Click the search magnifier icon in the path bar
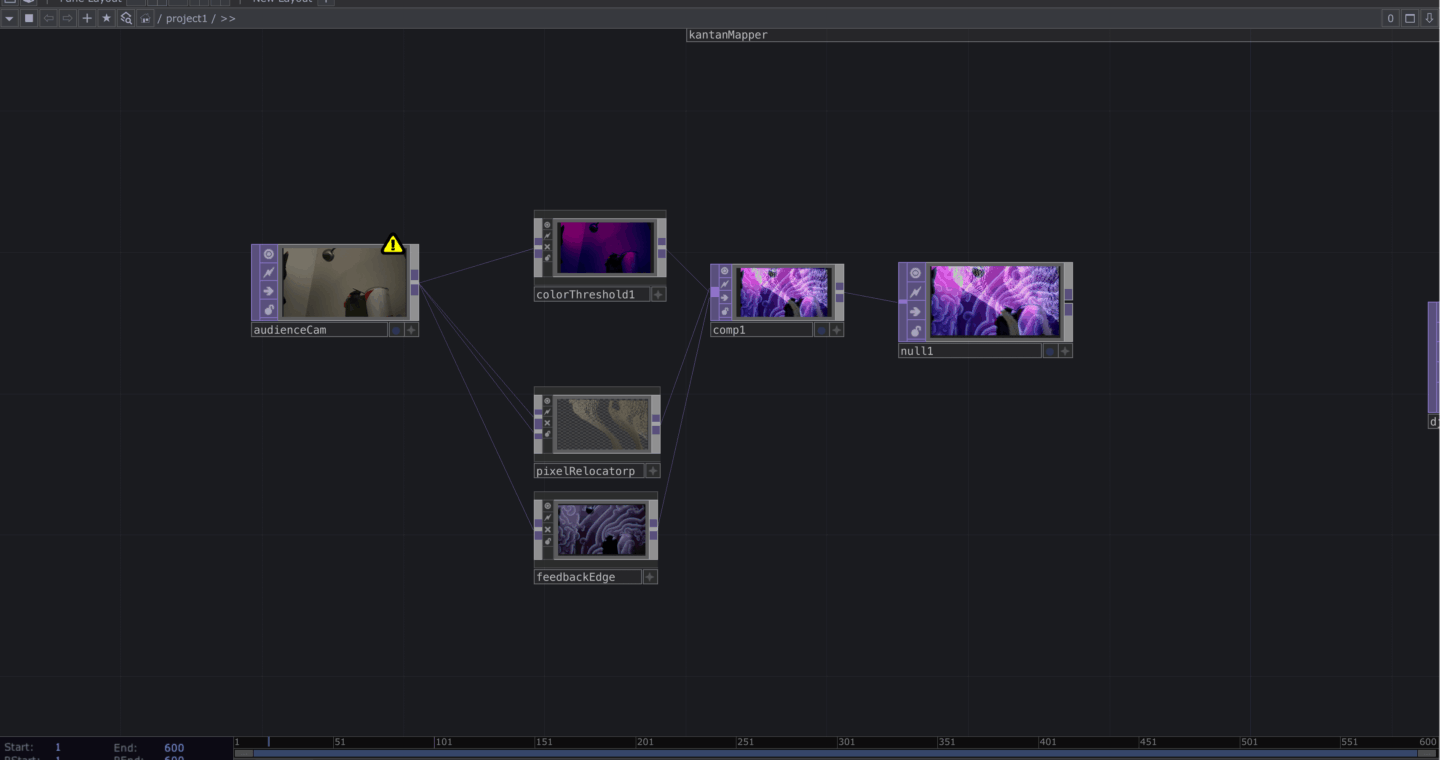The width and height of the screenshot is (1440, 760). click(x=126, y=18)
